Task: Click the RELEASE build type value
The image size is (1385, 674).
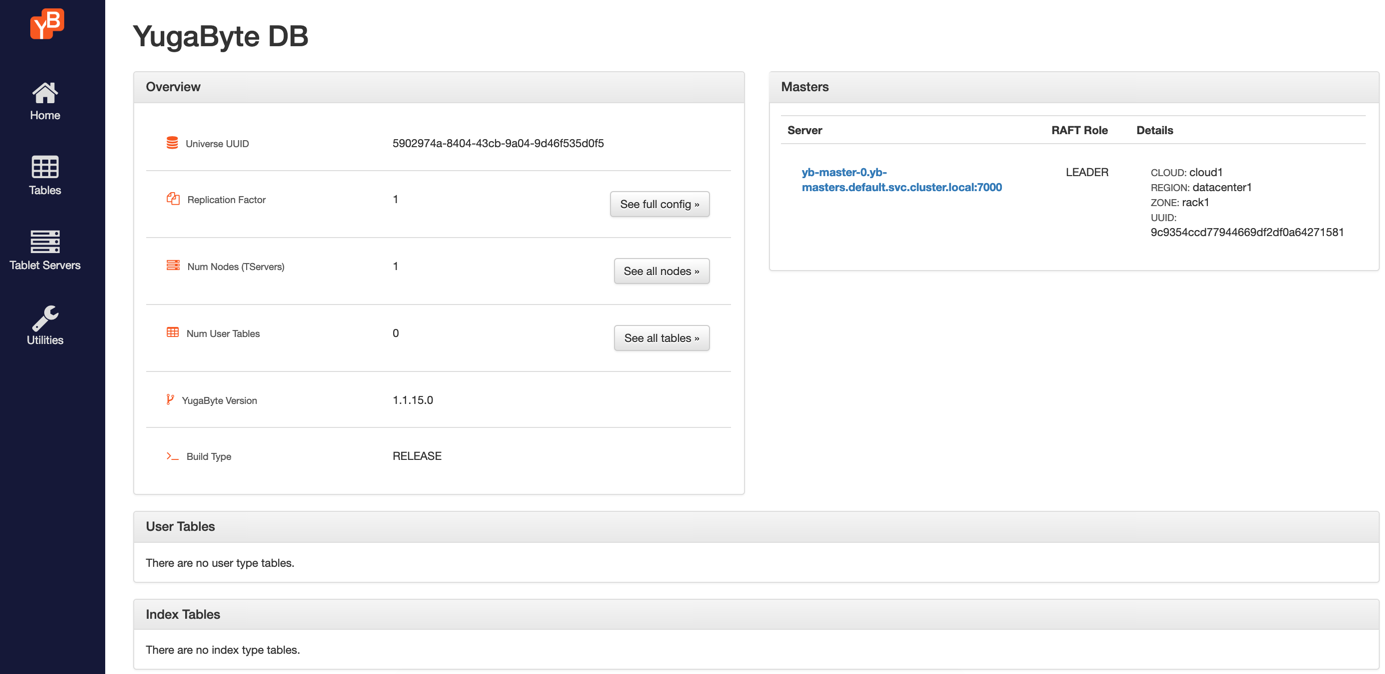Action: [417, 456]
